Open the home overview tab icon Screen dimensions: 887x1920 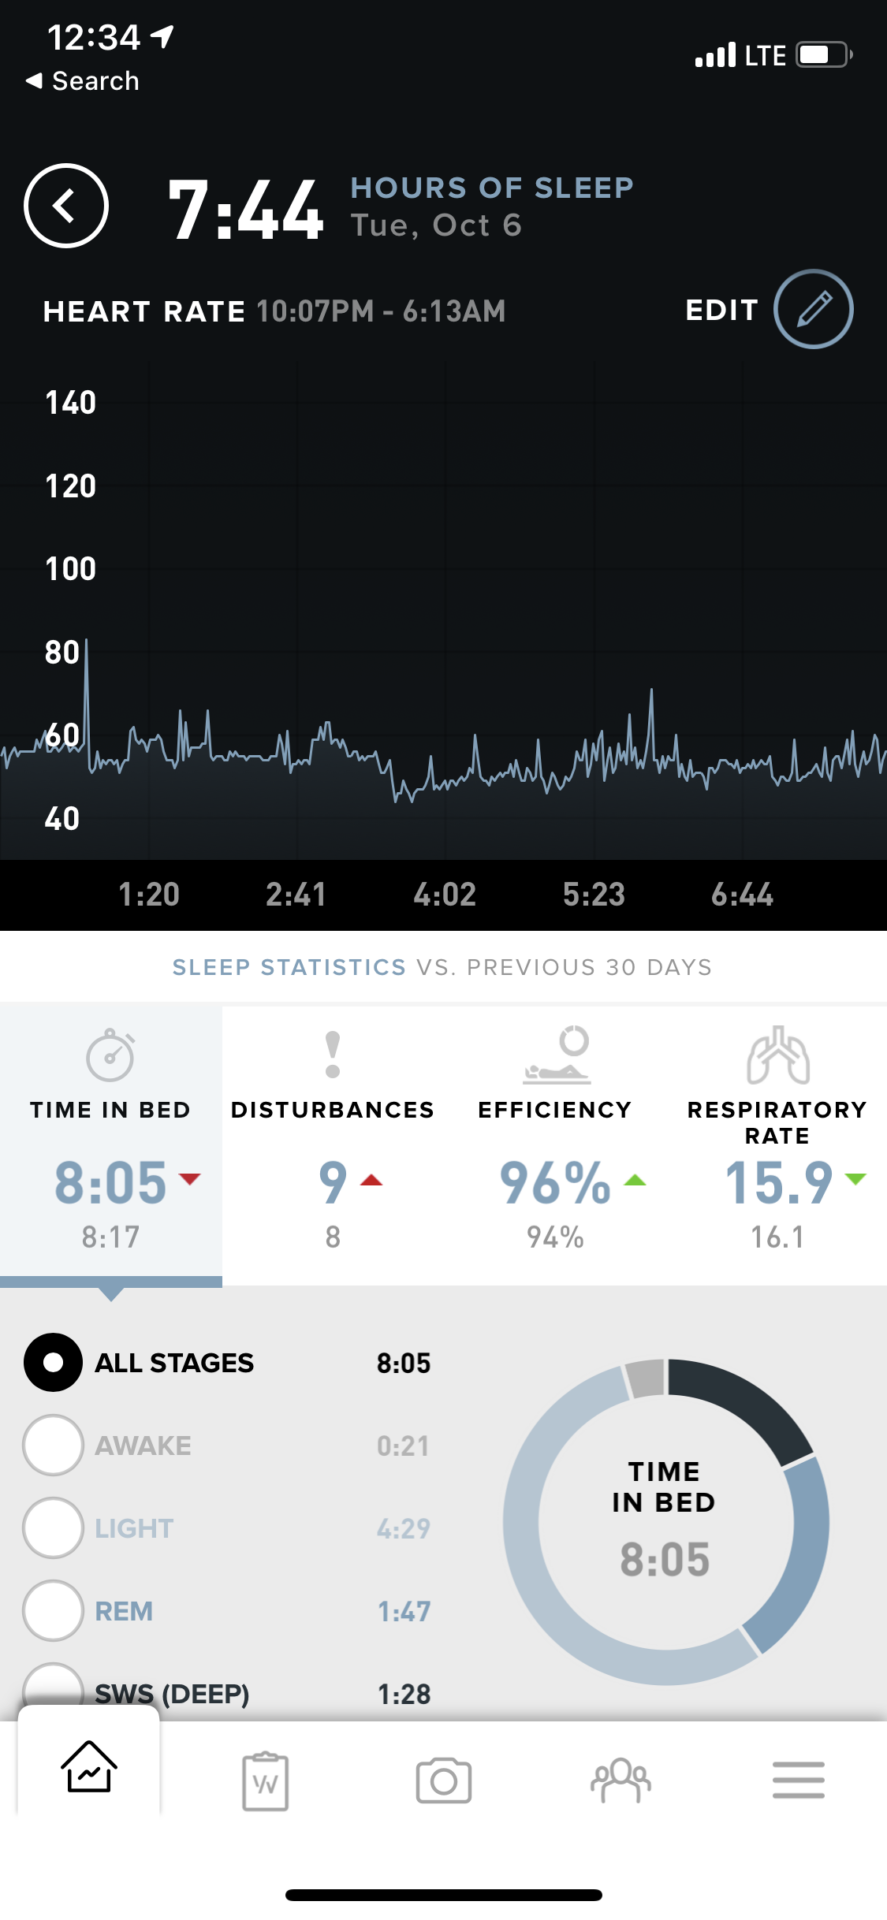point(89,1768)
